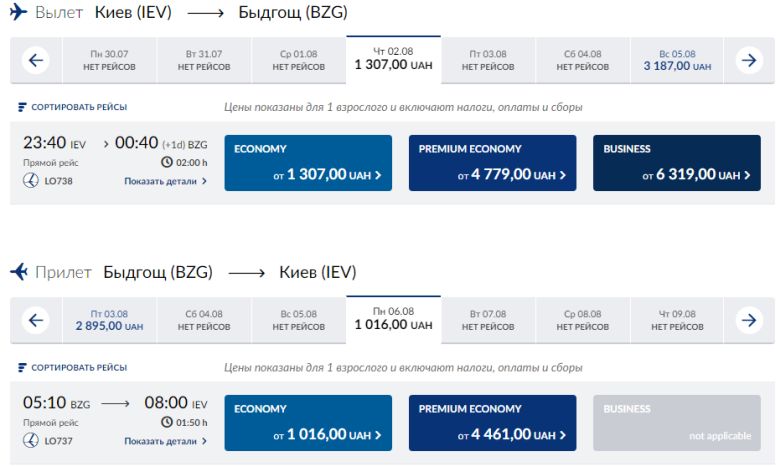The height and width of the screenshot is (467, 780).
Task: Click LOT airline logo next to LO738
Action: (30, 181)
